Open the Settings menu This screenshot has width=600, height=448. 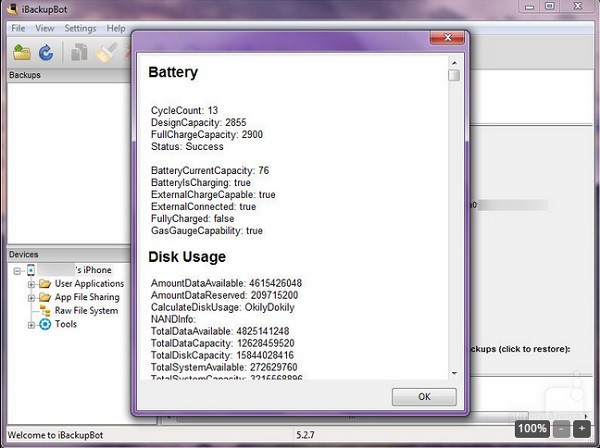80,28
